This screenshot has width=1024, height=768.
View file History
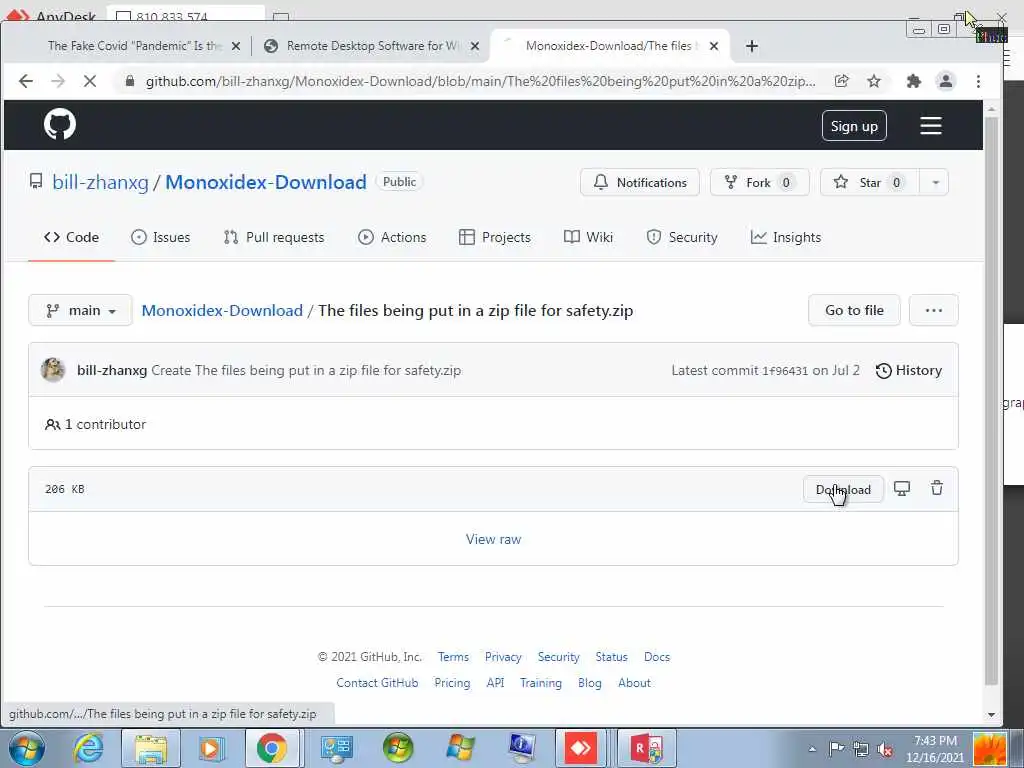(908, 370)
